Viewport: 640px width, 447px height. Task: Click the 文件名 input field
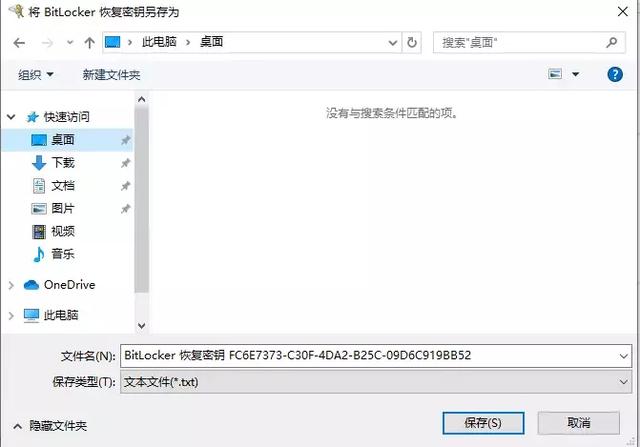[x=376, y=356]
